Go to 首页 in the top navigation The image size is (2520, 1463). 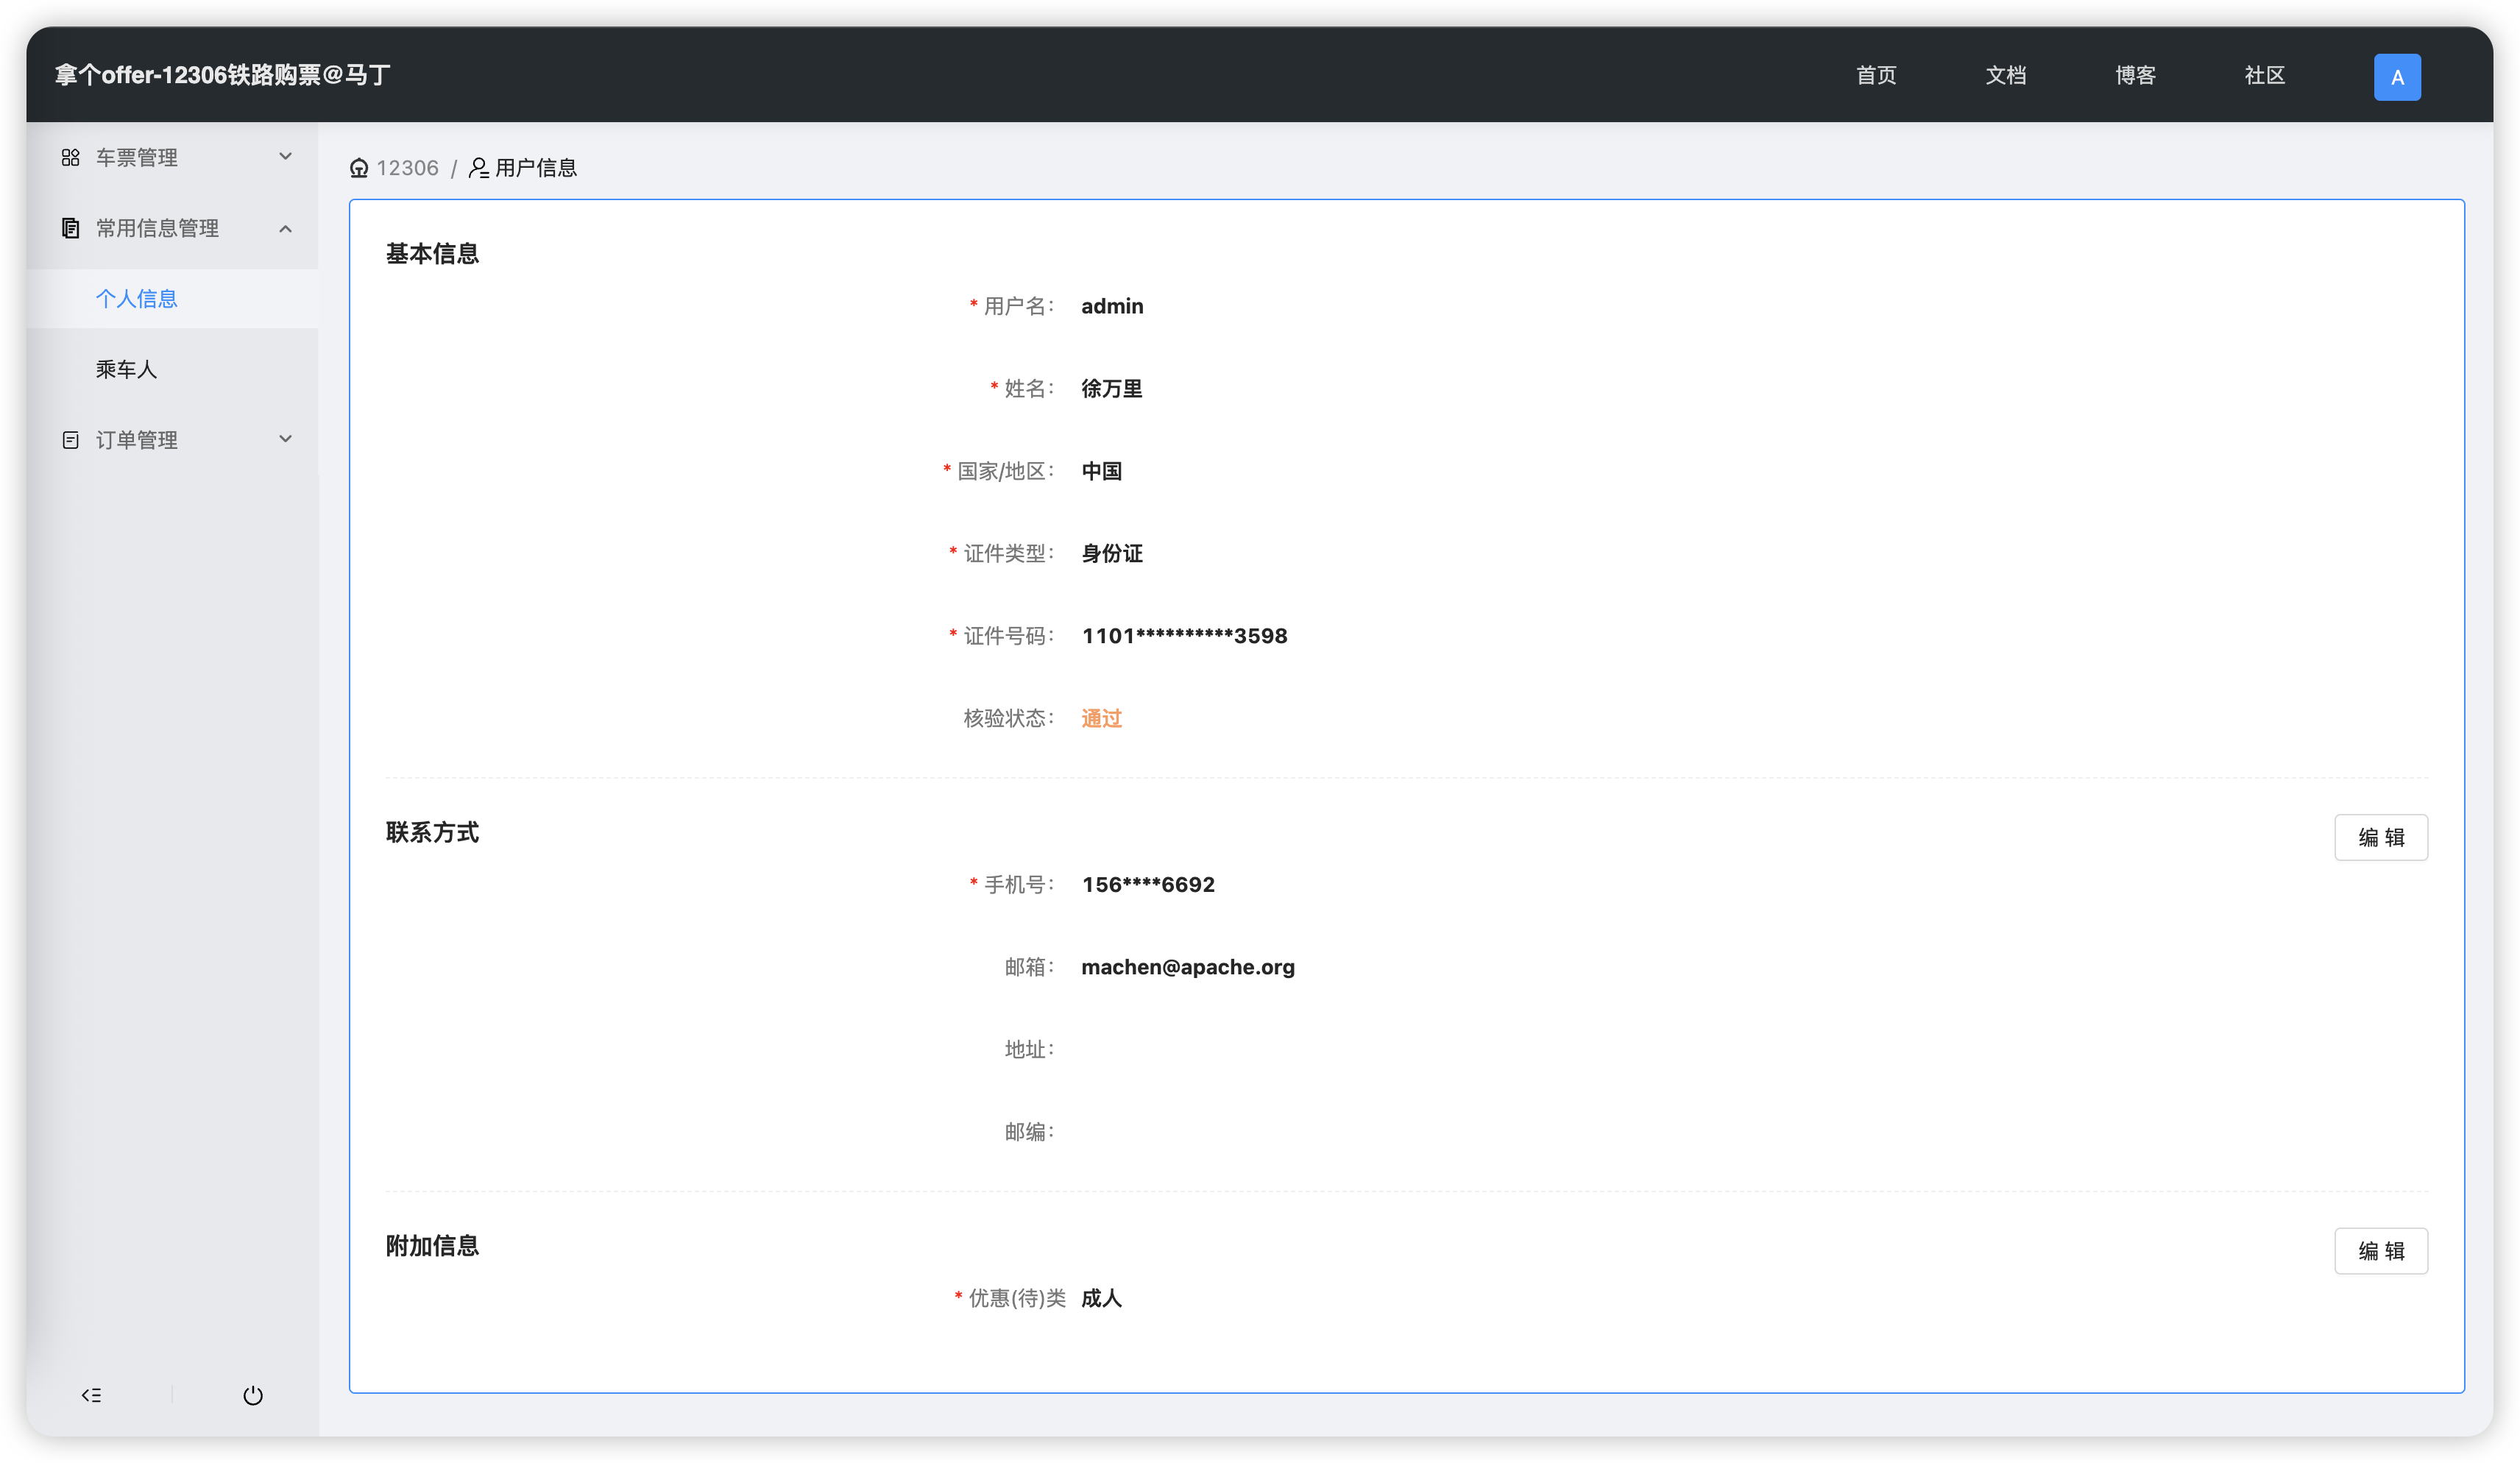[x=1876, y=75]
